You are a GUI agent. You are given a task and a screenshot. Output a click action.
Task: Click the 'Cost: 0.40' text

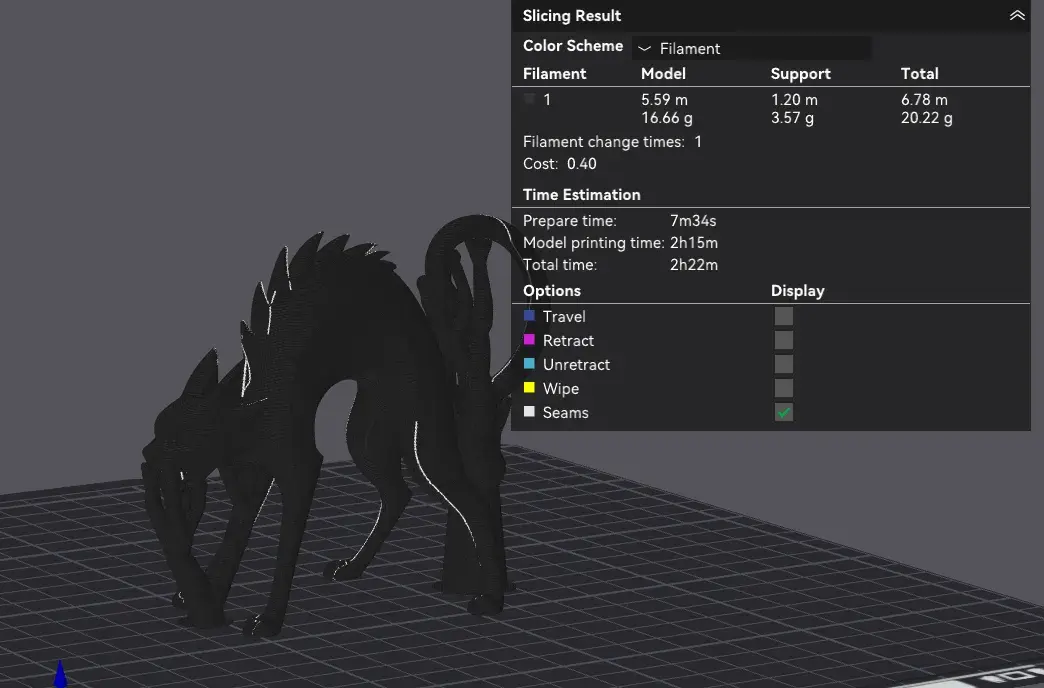click(x=560, y=164)
